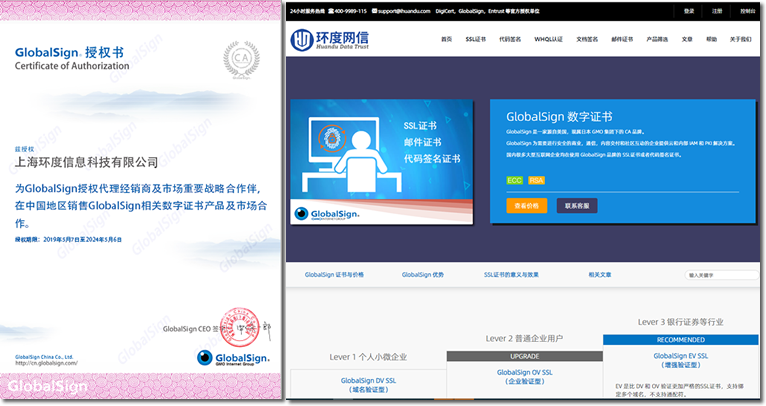The width and height of the screenshot is (766, 406).
Task: Click 'Certificate of Authorization' title text
Action: click(72, 65)
